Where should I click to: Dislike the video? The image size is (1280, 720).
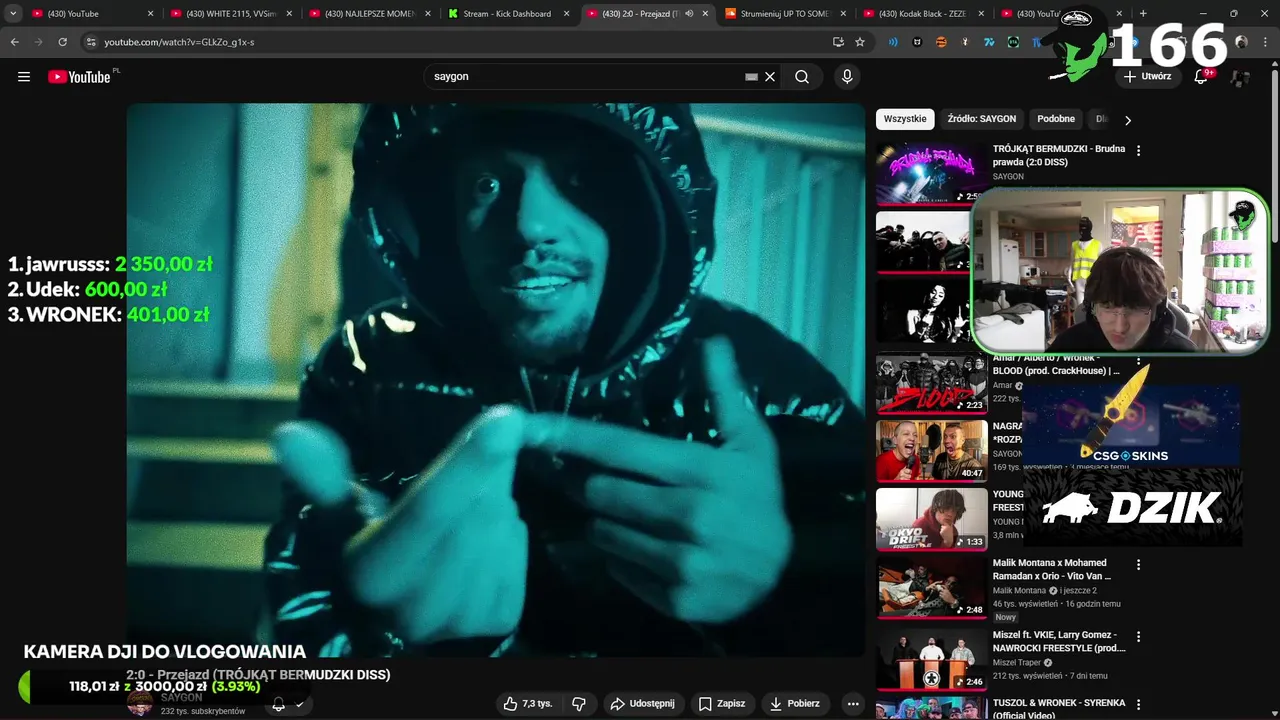coord(578,704)
